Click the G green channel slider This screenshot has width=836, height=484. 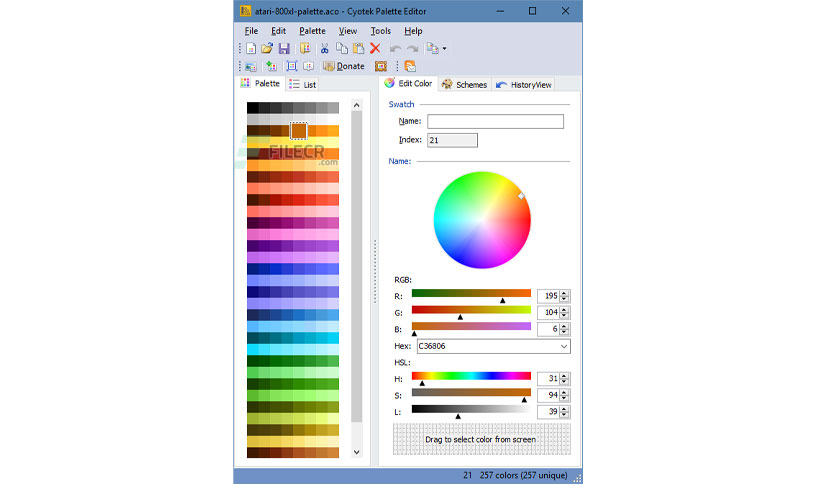471,311
